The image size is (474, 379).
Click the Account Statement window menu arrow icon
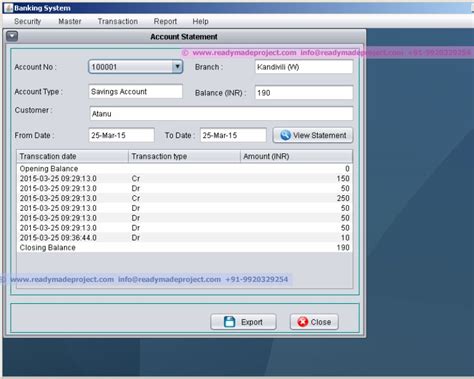pos(12,36)
